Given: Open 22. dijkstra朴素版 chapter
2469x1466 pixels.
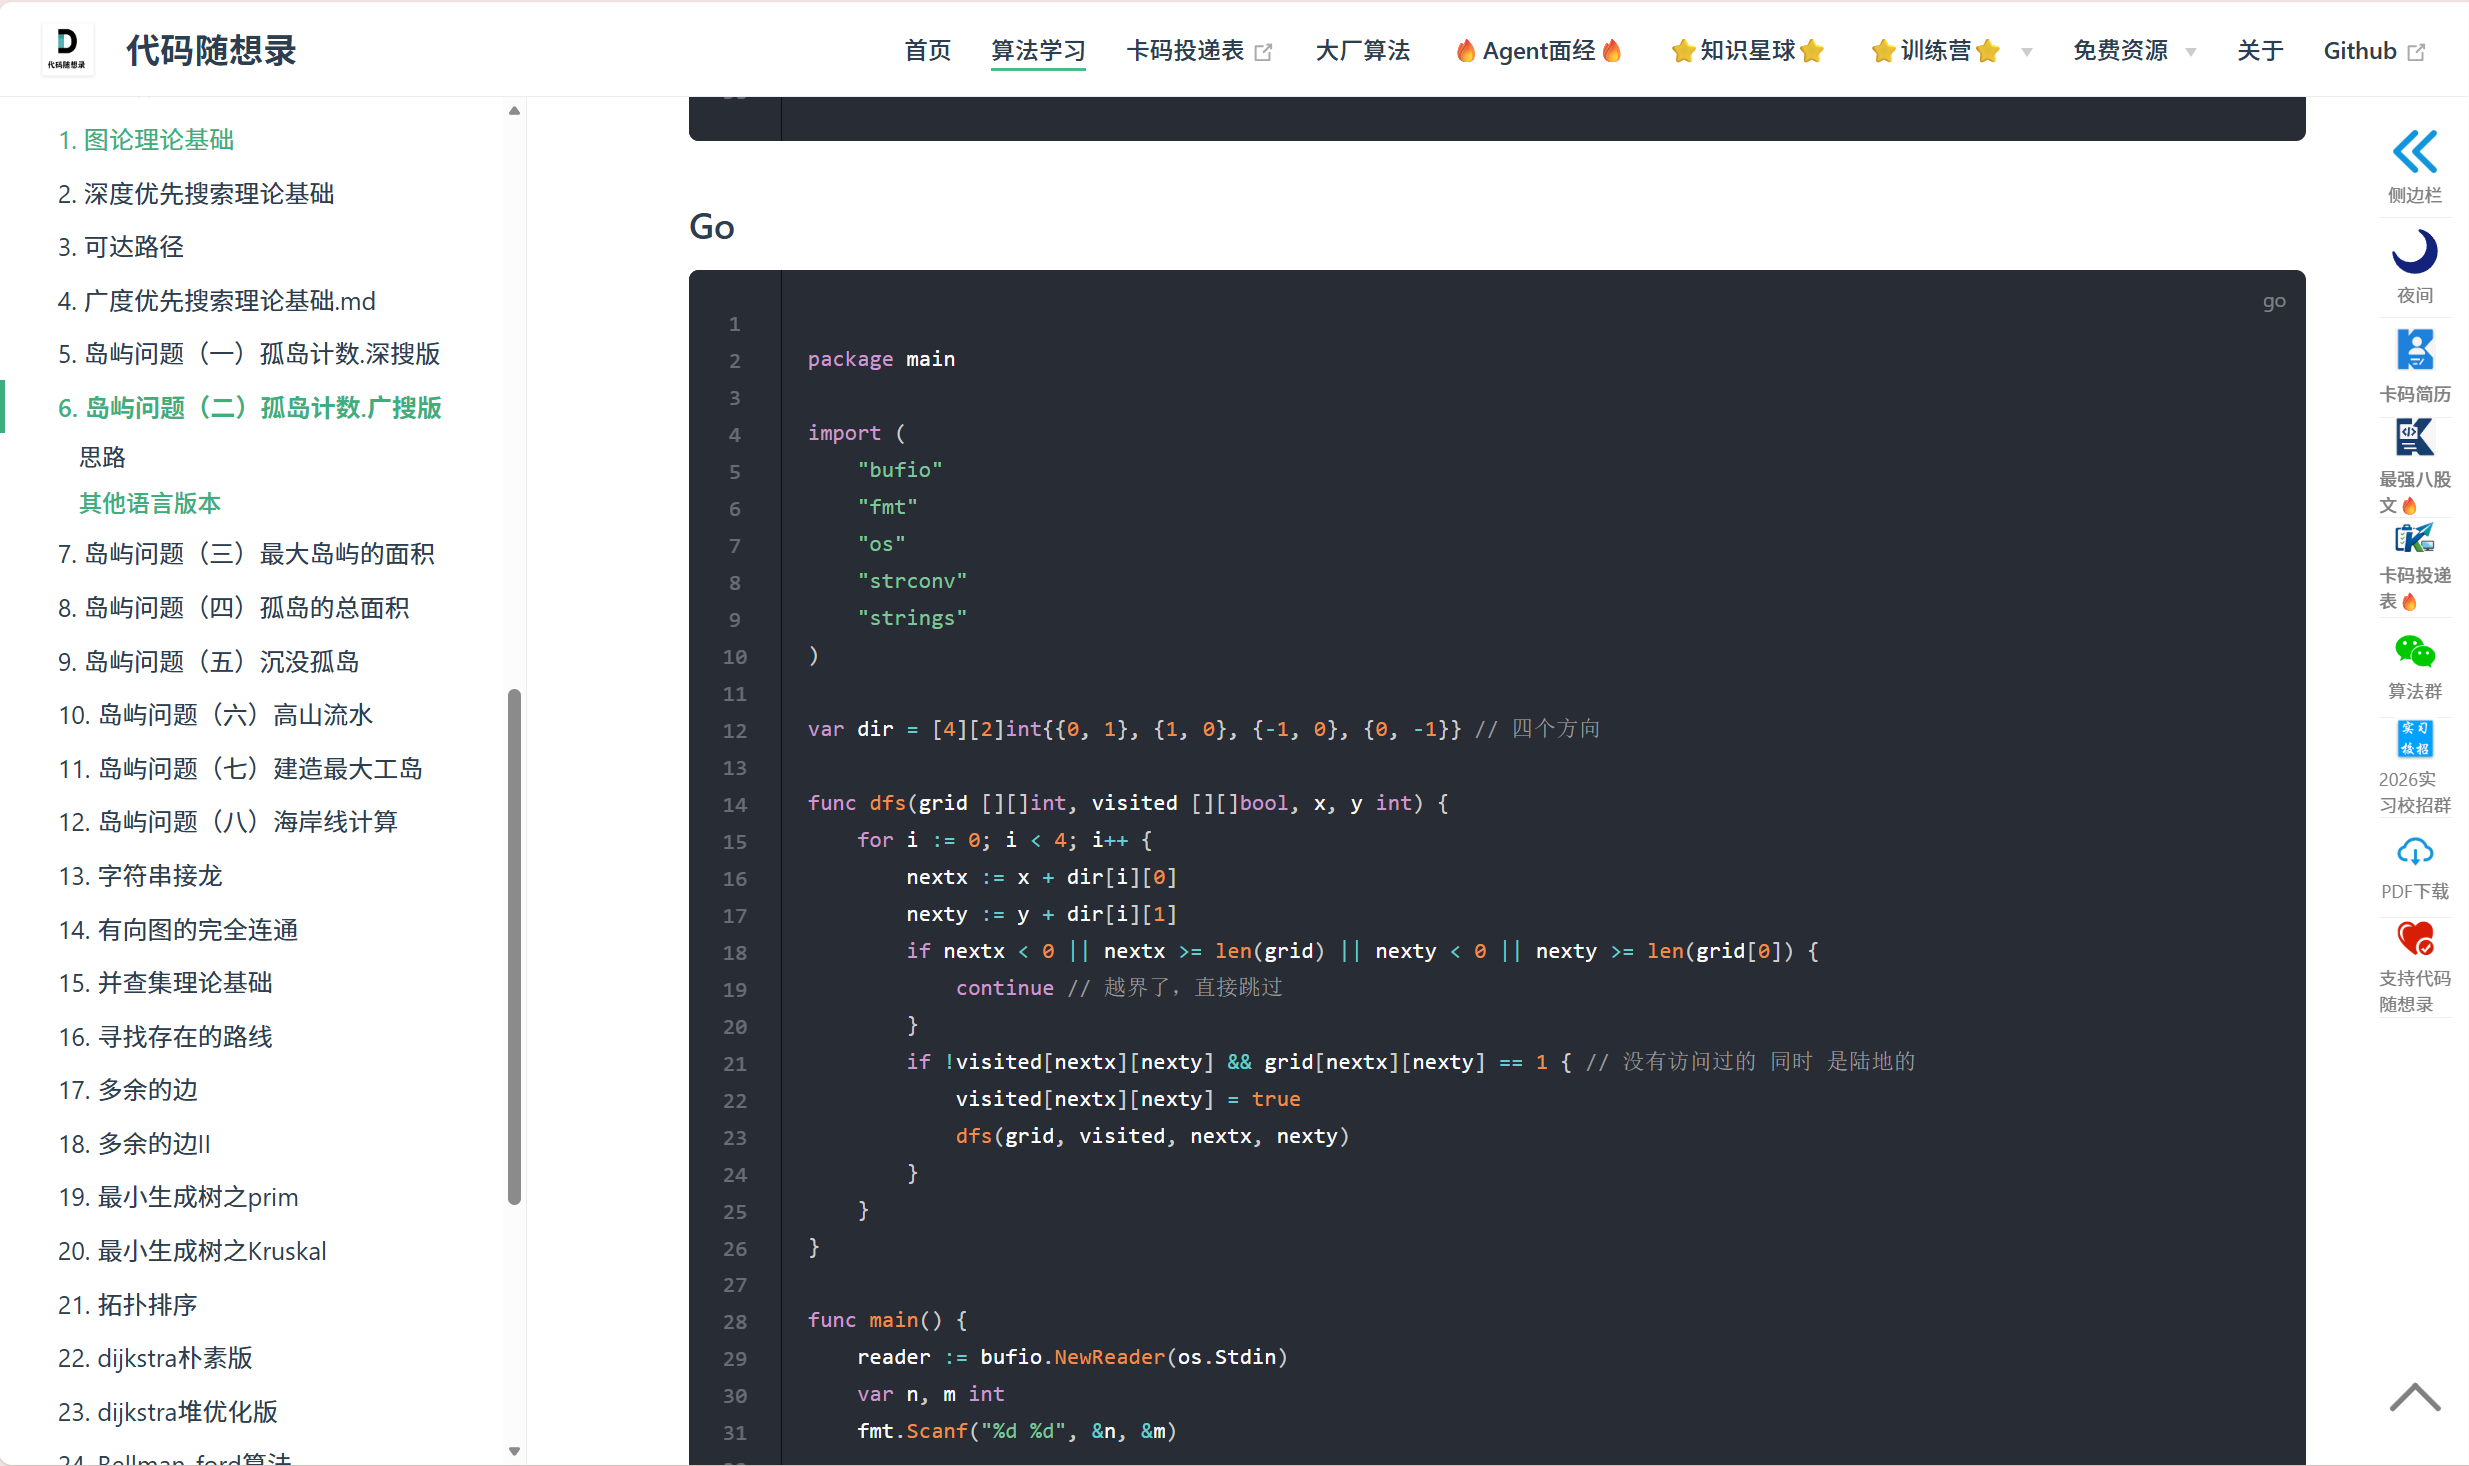Looking at the screenshot, I should pos(155,1358).
